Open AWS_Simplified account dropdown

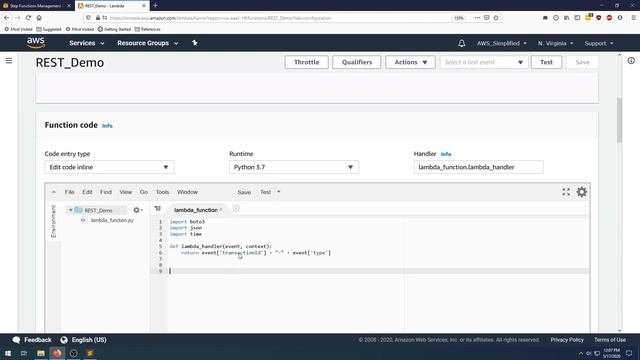click(x=502, y=43)
